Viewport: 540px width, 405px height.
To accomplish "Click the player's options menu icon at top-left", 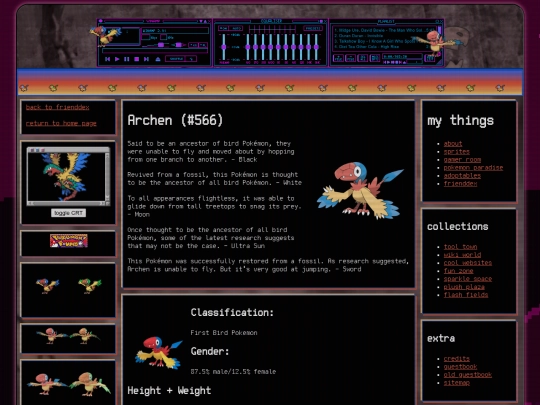I will 100,21.
